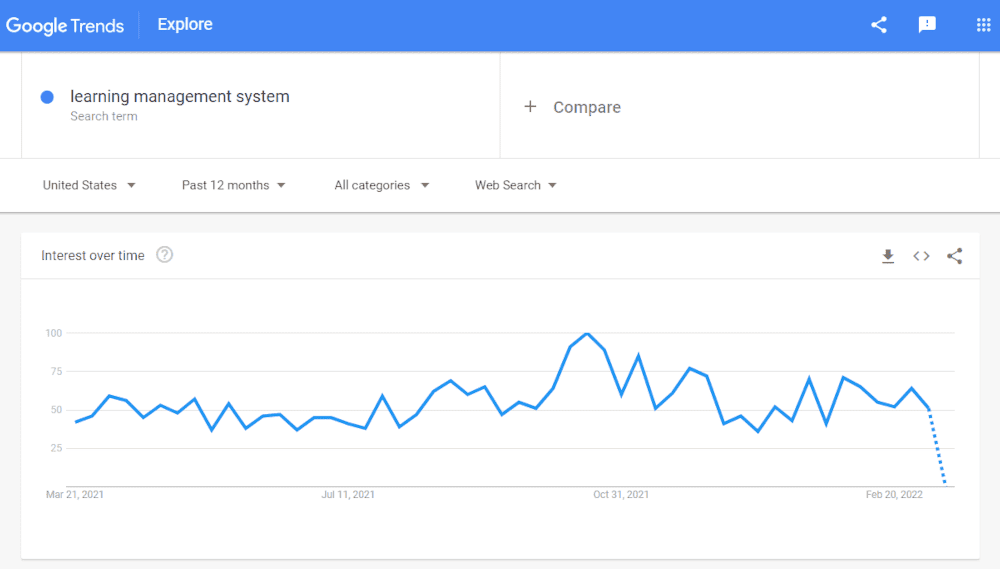Click the blue dot next to the search term
Image resolution: width=1000 pixels, height=569 pixels.
point(47,97)
